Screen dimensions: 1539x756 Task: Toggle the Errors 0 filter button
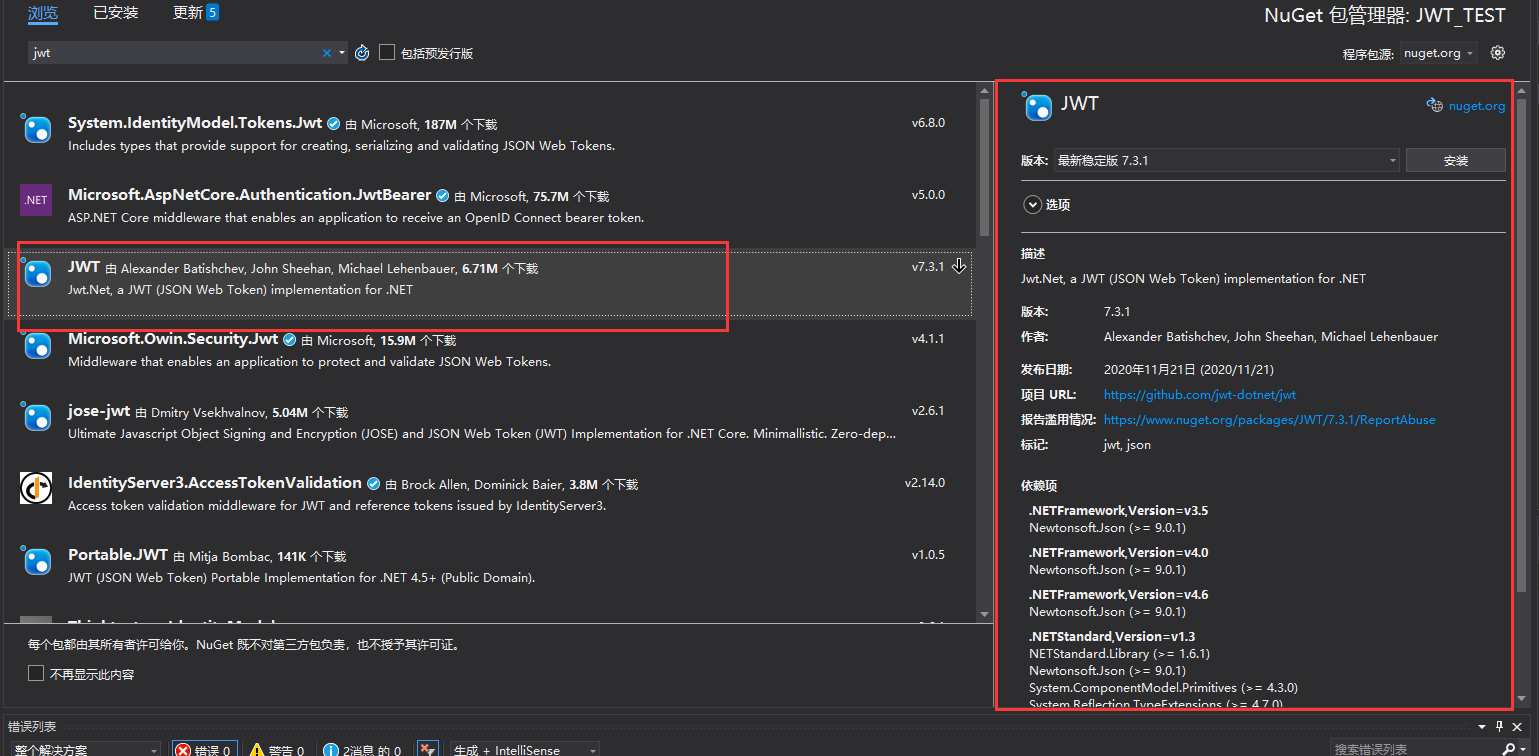204,749
